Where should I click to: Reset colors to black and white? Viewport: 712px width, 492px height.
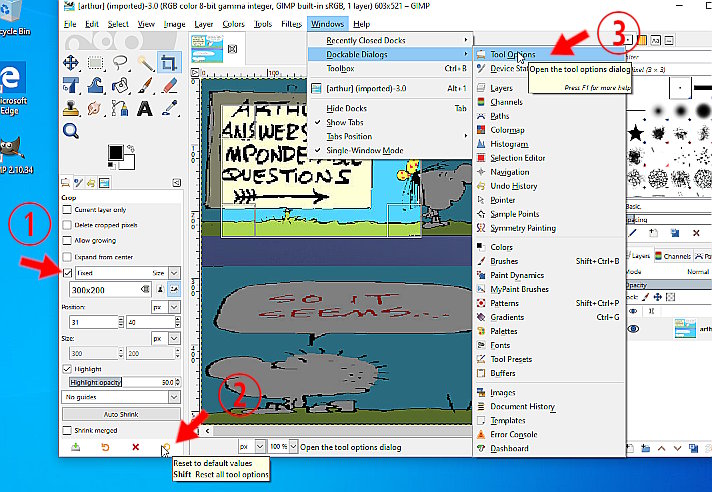111,166
